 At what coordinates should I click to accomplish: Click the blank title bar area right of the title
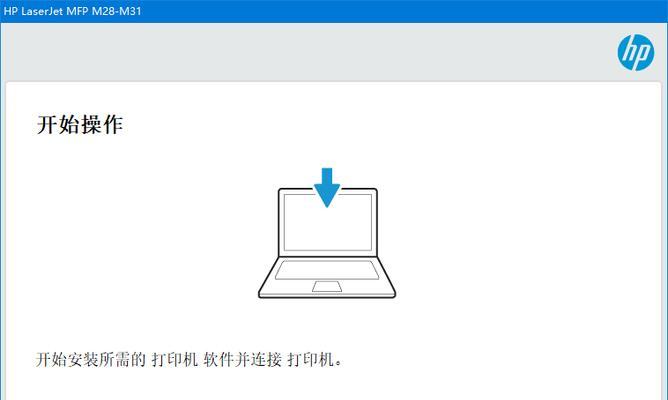(x=405, y=11)
